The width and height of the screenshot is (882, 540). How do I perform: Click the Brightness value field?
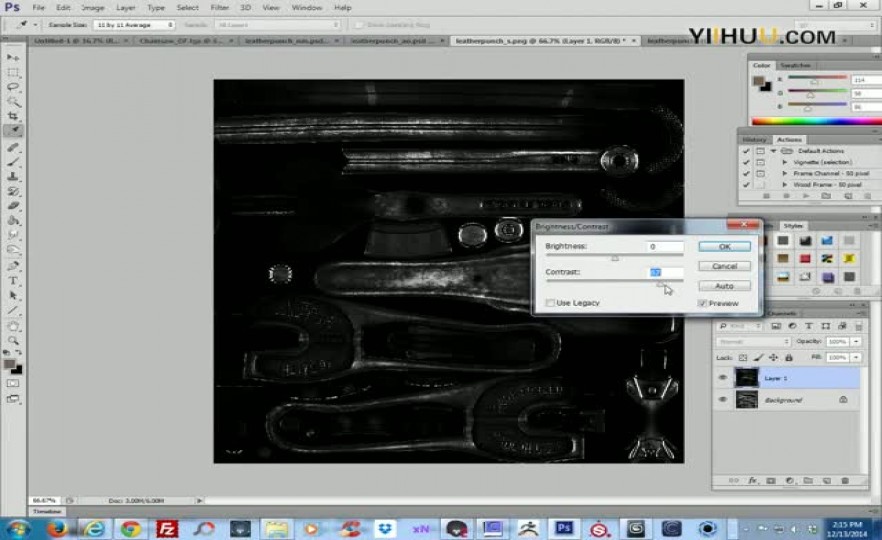(666, 246)
